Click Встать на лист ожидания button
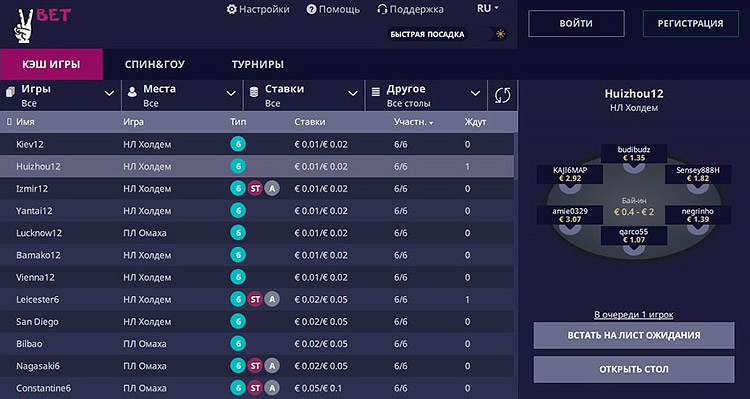The height and width of the screenshot is (399, 750). pos(634,335)
